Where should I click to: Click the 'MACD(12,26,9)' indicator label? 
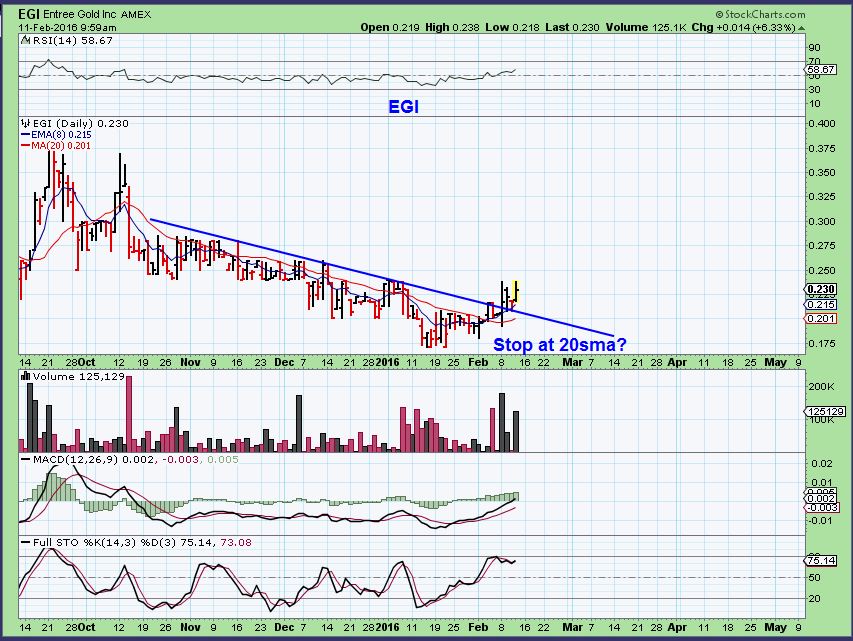(x=75, y=459)
